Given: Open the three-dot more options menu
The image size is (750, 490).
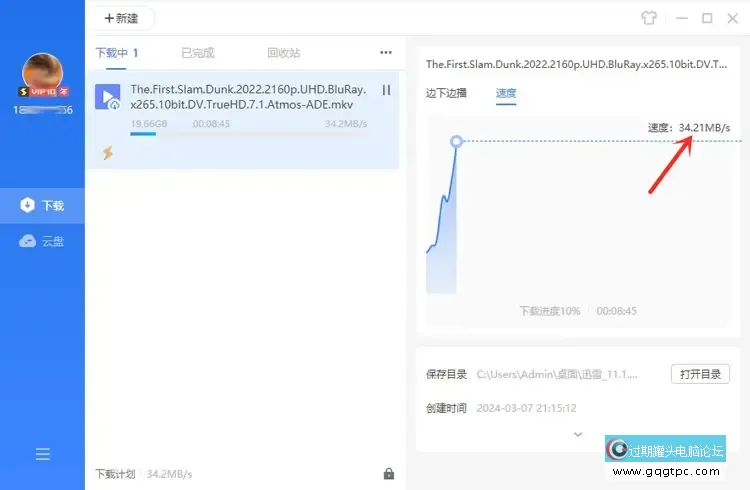Looking at the screenshot, I should [386, 52].
